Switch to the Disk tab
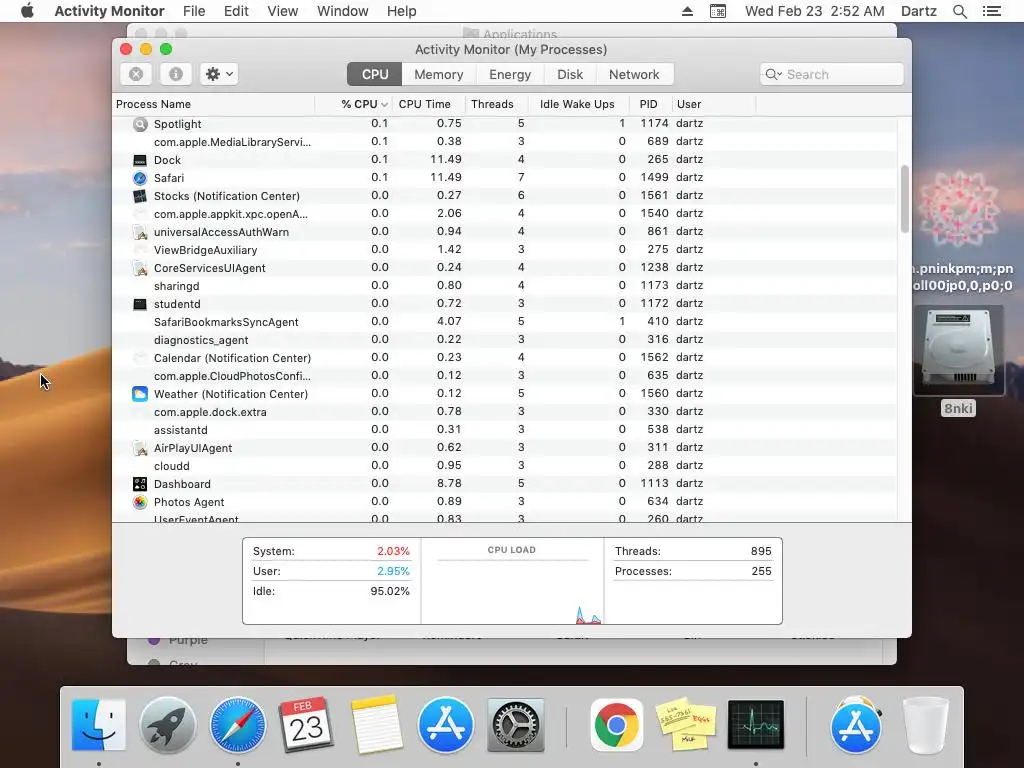This screenshot has height=768, width=1024. (x=570, y=74)
